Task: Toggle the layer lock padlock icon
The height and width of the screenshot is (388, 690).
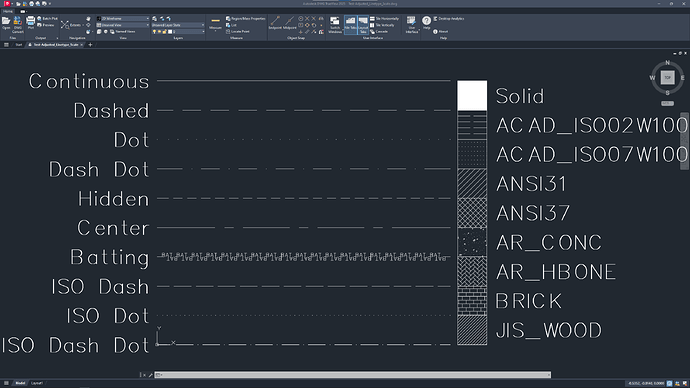Action: pos(165,32)
